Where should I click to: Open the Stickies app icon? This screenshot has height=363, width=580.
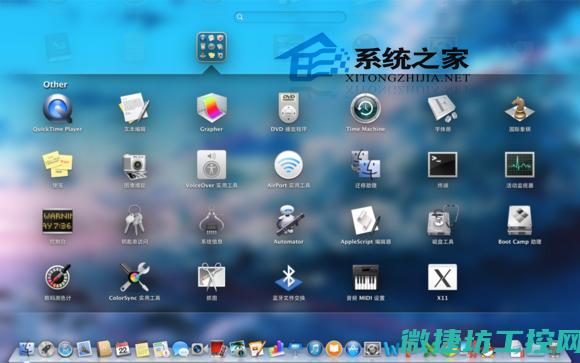click(x=57, y=165)
